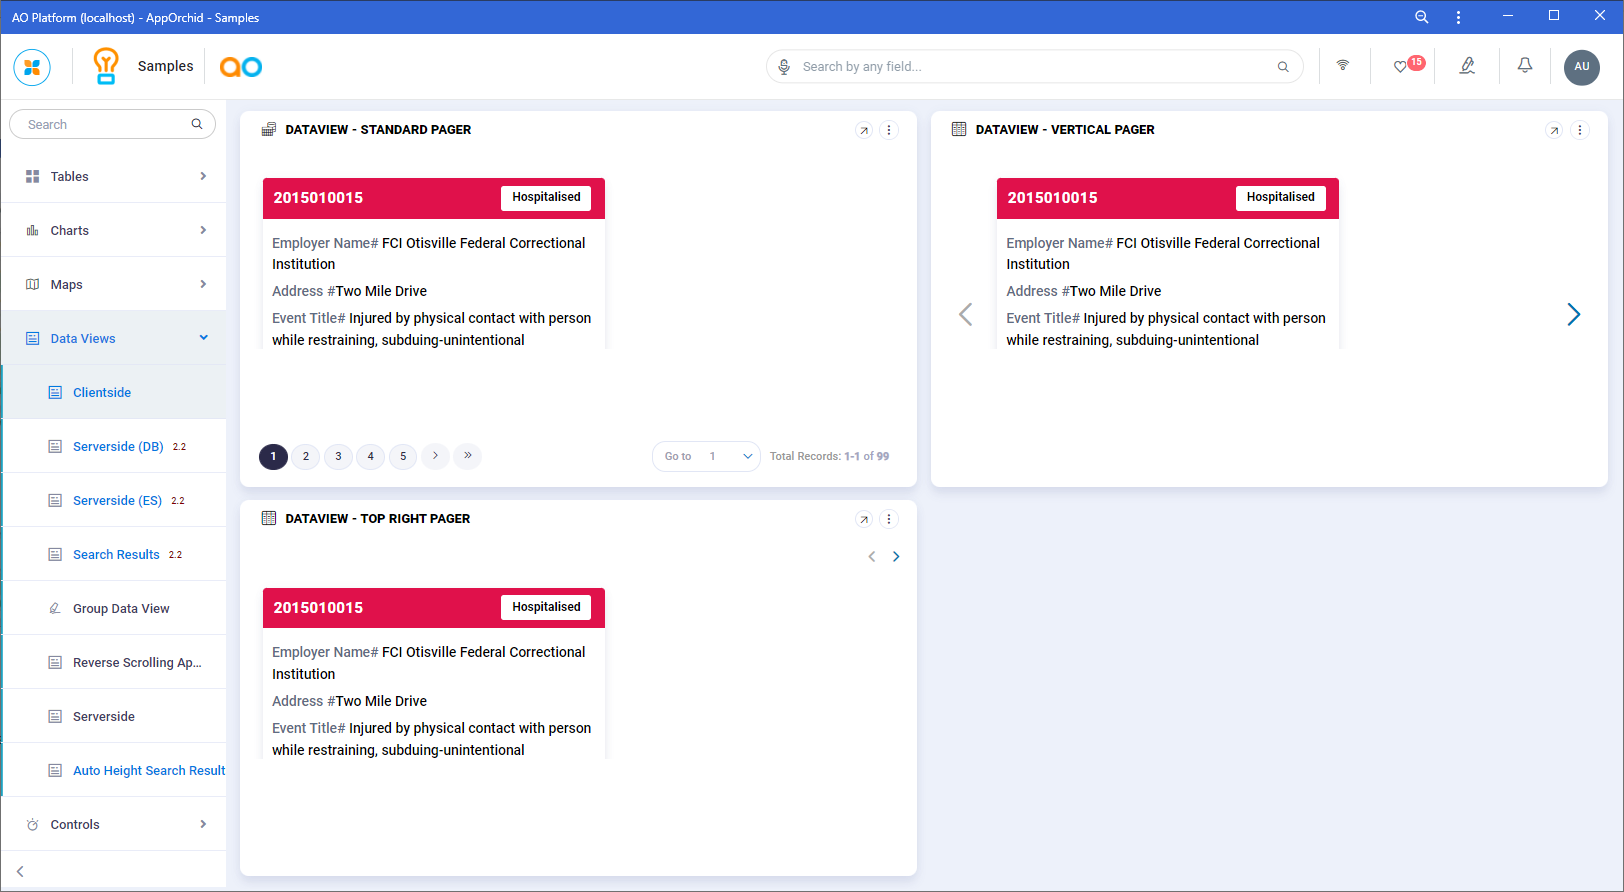Screen dimensions: 1624x892
Task: Click the edit pen icon in header
Action: pos(1467,66)
